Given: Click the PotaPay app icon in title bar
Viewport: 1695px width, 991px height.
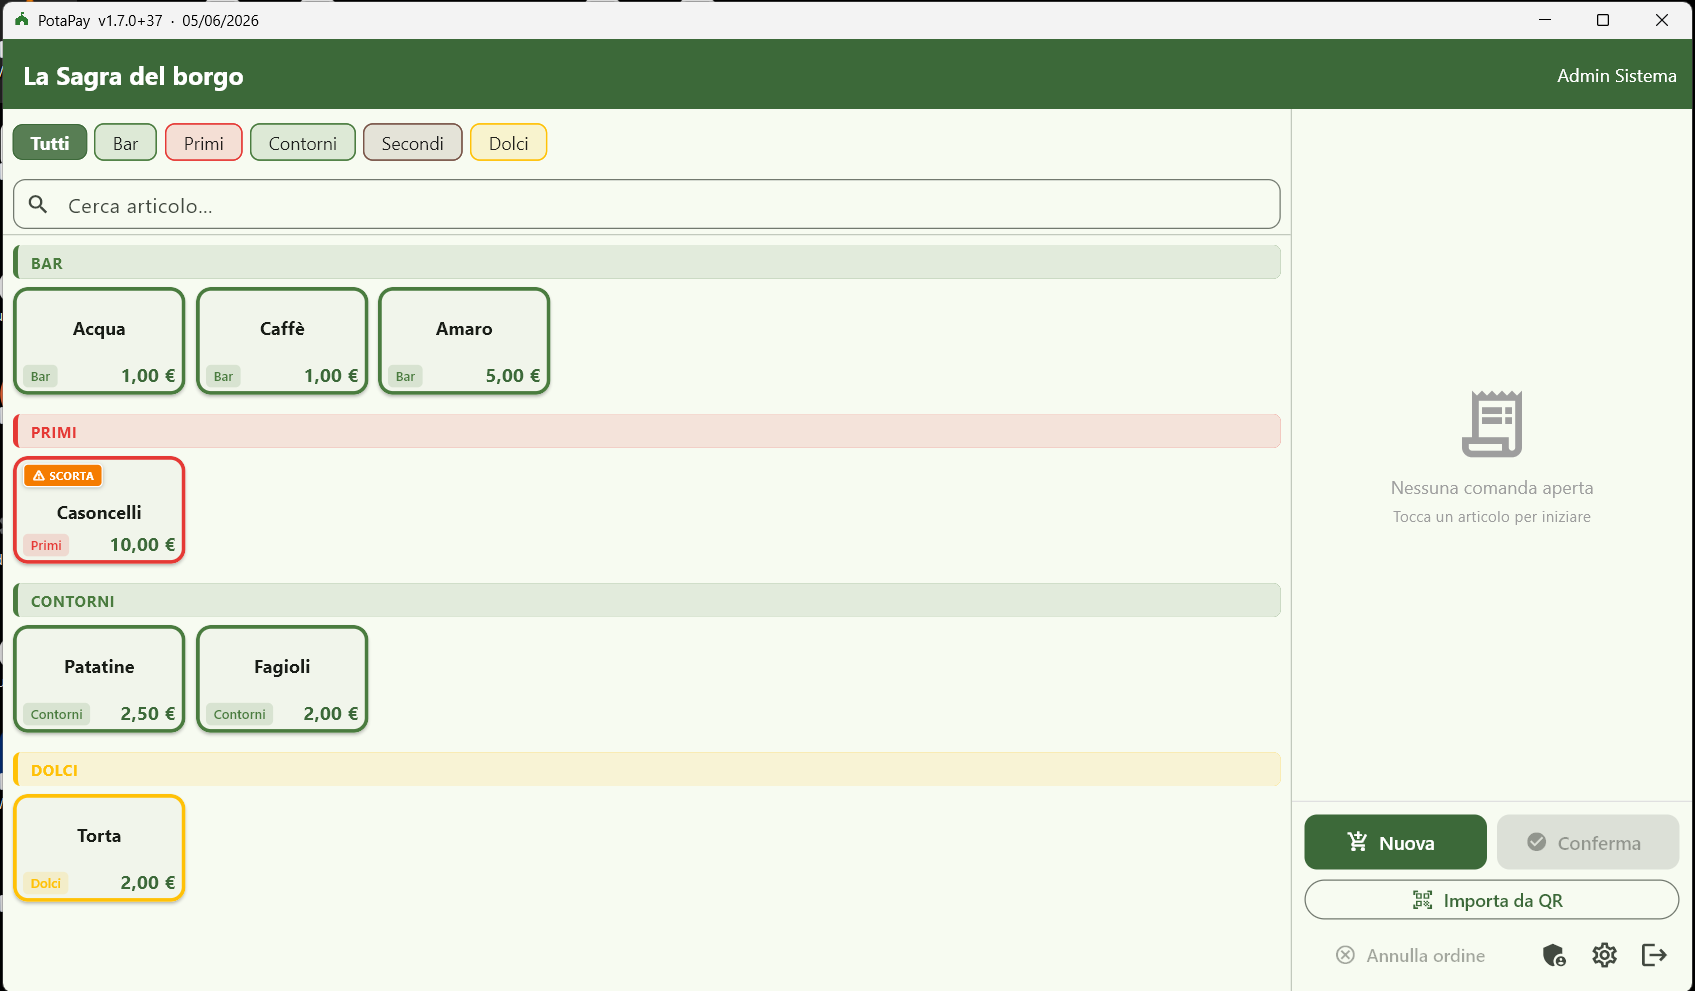Looking at the screenshot, I should 22,20.
